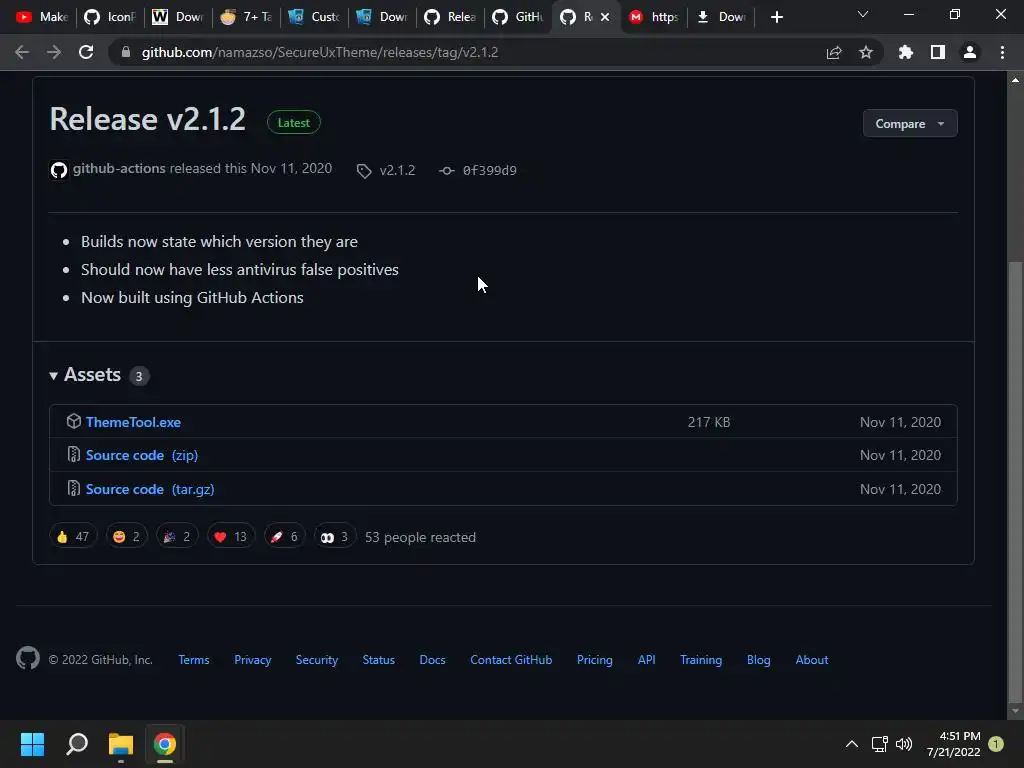Open File Explorer from the taskbar
The image size is (1024, 768).
point(121,744)
